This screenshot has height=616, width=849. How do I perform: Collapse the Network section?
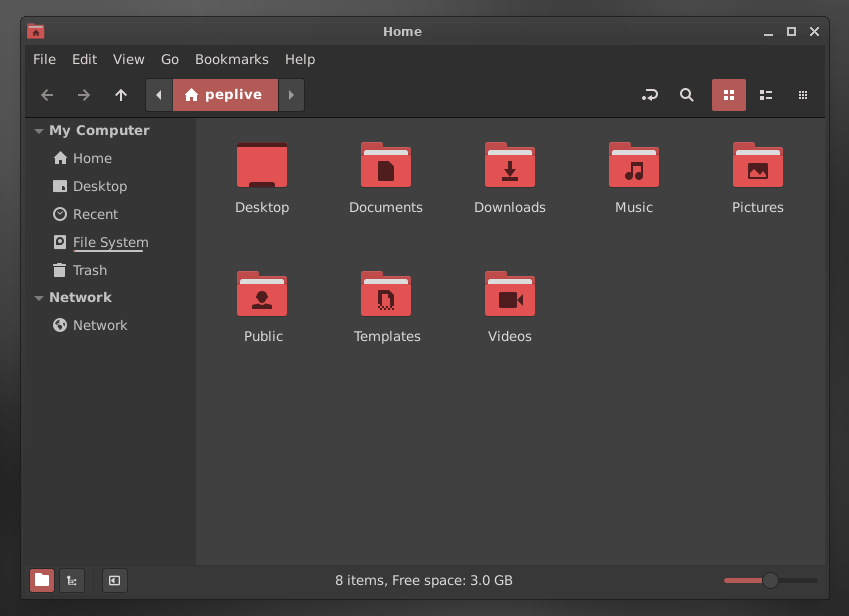coord(39,297)
